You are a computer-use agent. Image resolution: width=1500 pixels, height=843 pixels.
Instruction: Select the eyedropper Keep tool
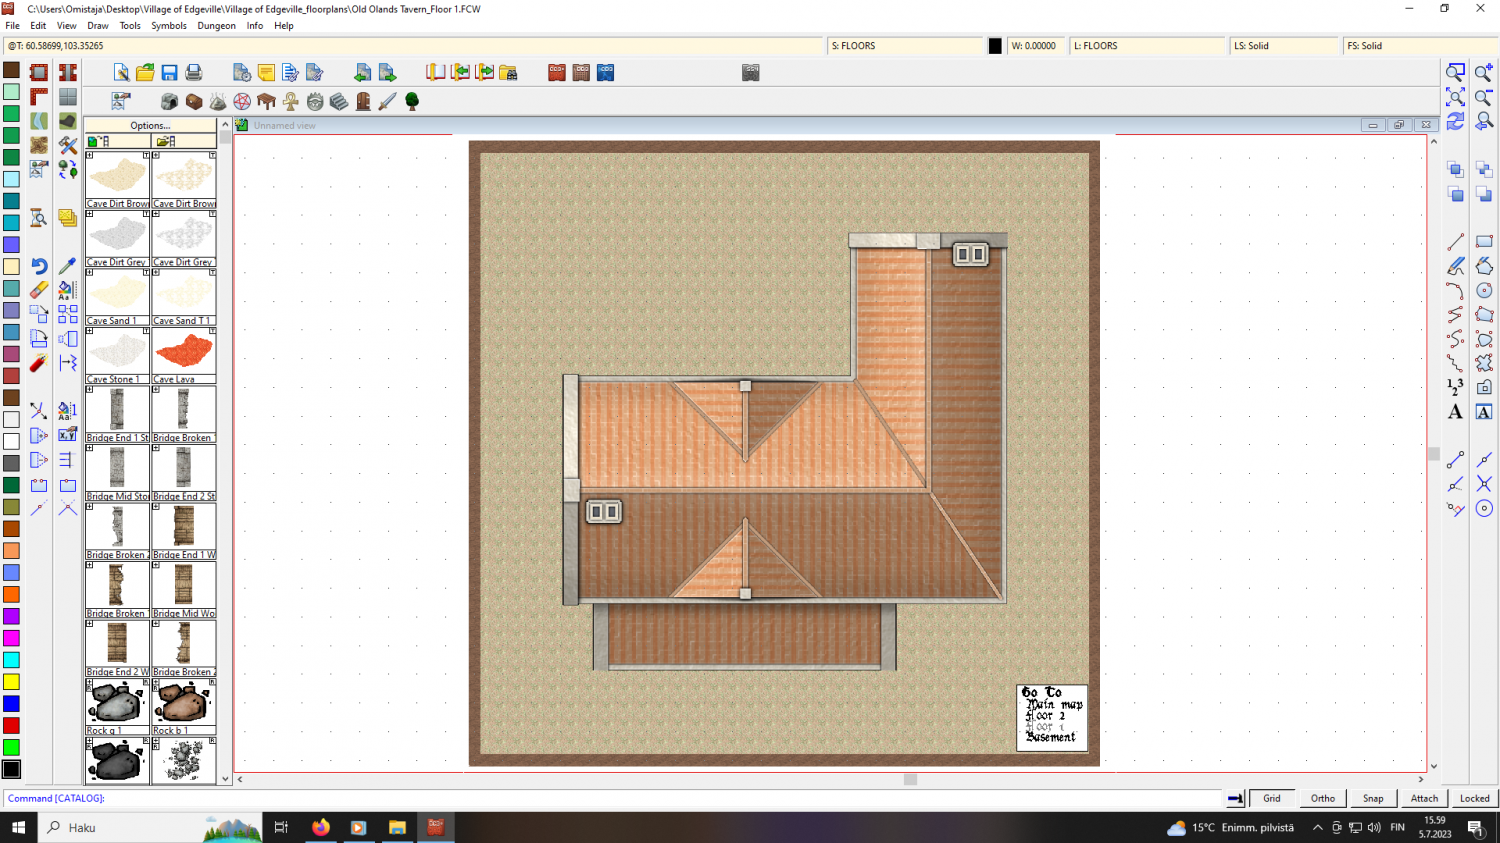[67, 266]
